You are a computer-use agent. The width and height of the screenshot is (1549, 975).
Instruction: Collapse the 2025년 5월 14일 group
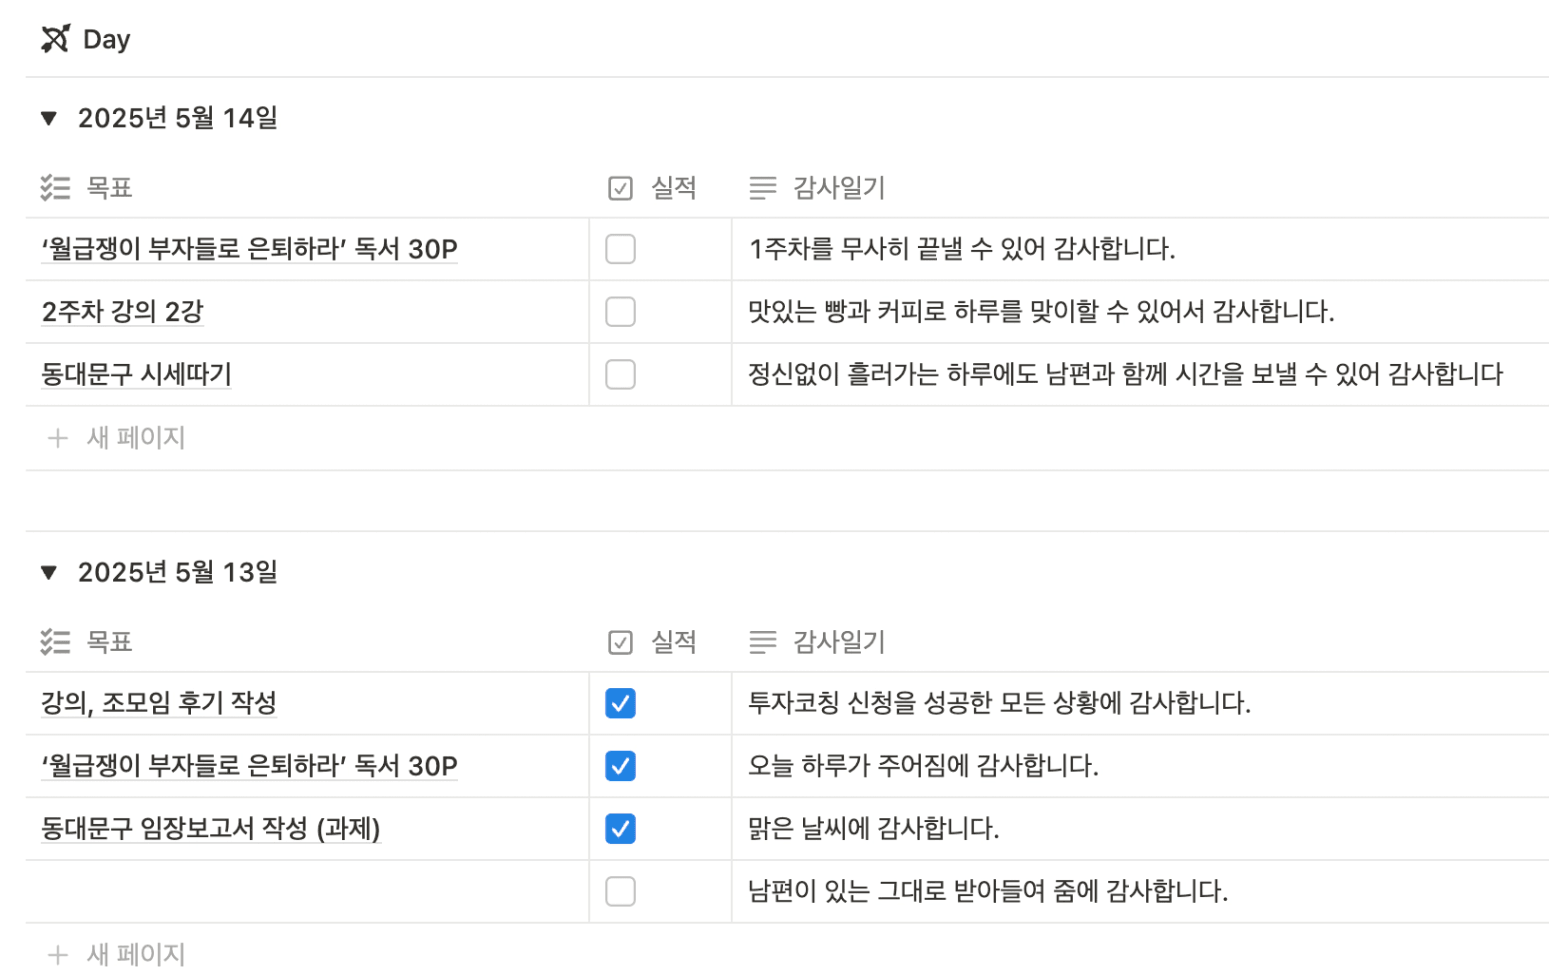click(49, 119)
